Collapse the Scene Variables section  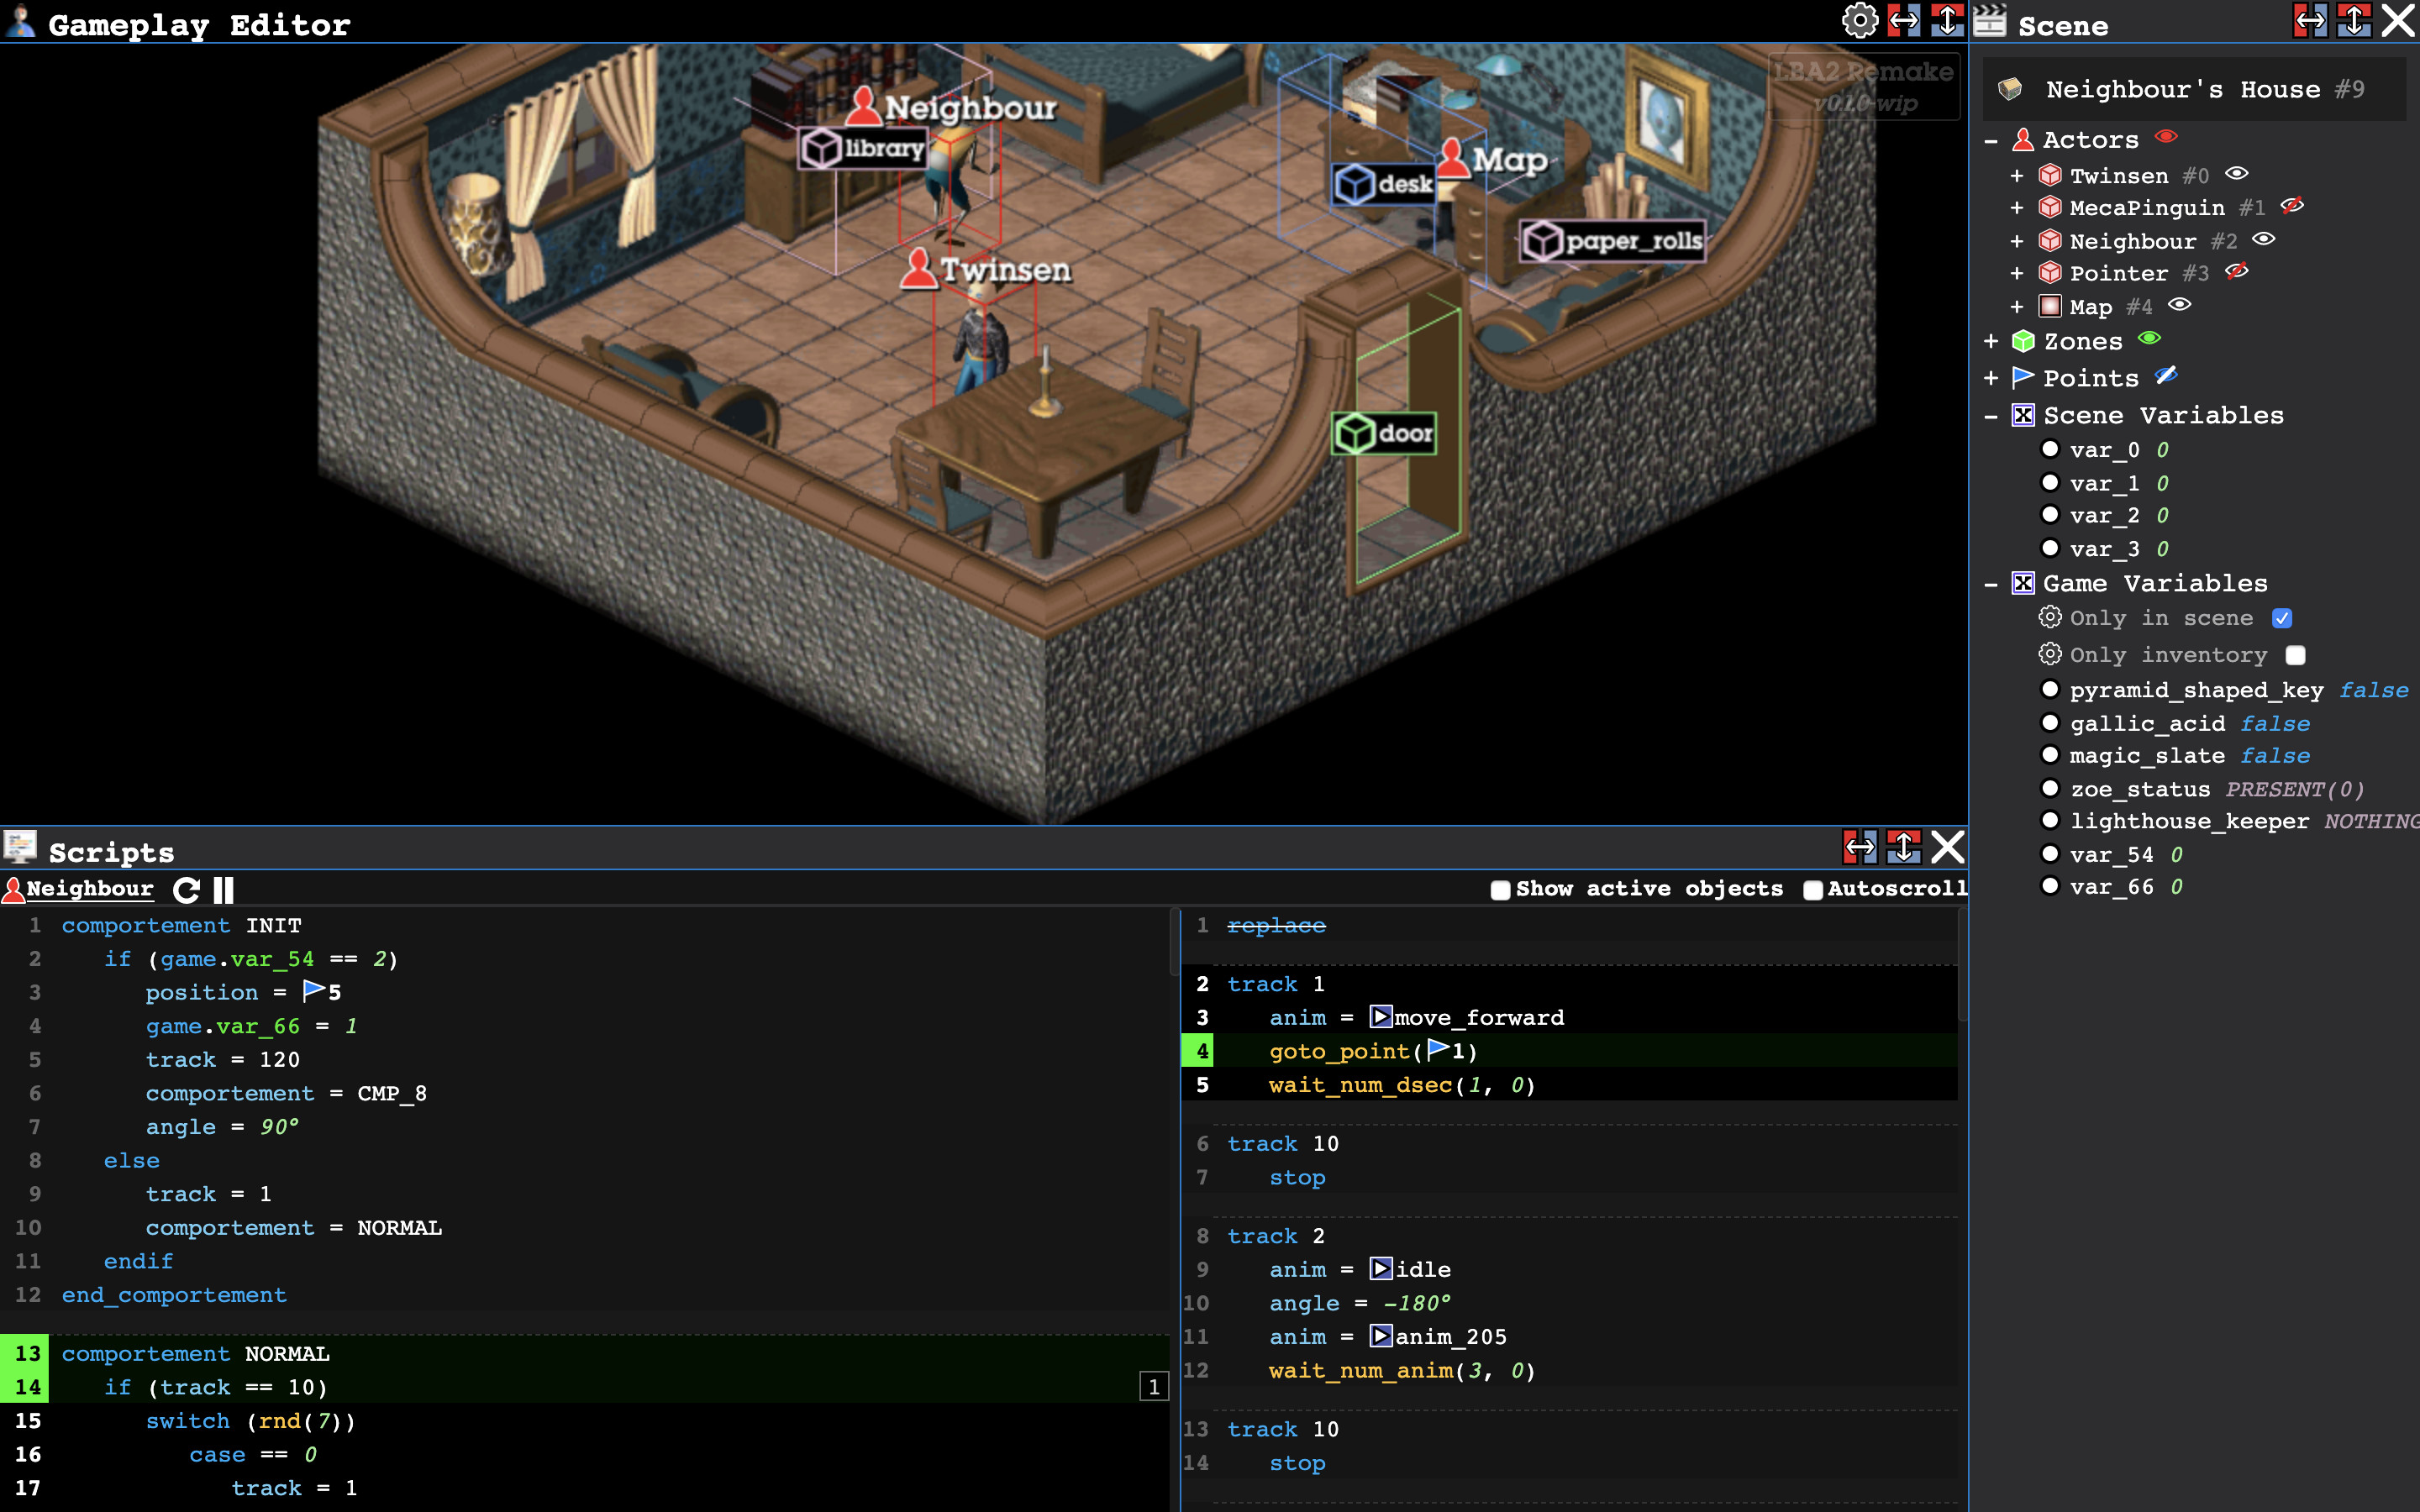(1991, 416)
